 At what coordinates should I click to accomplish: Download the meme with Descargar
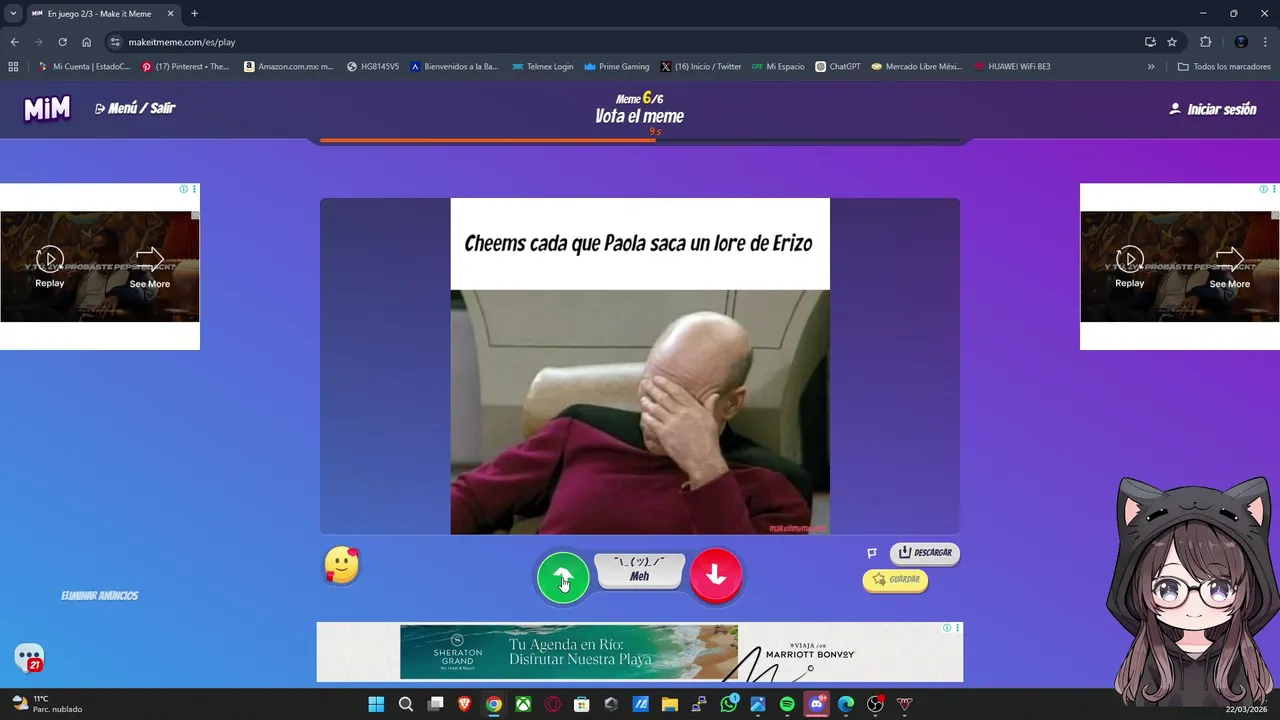coord(925,553)
